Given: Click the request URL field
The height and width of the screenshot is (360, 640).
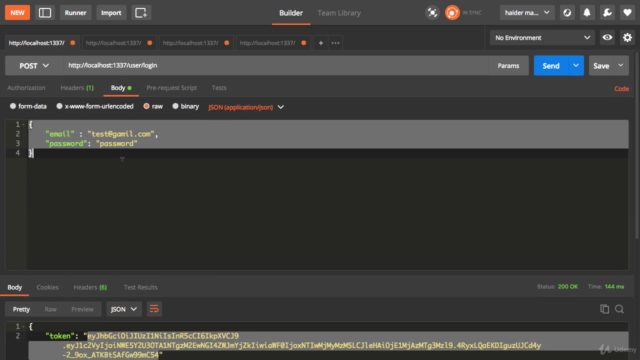Looking at the screenshot, I should 276,66.
